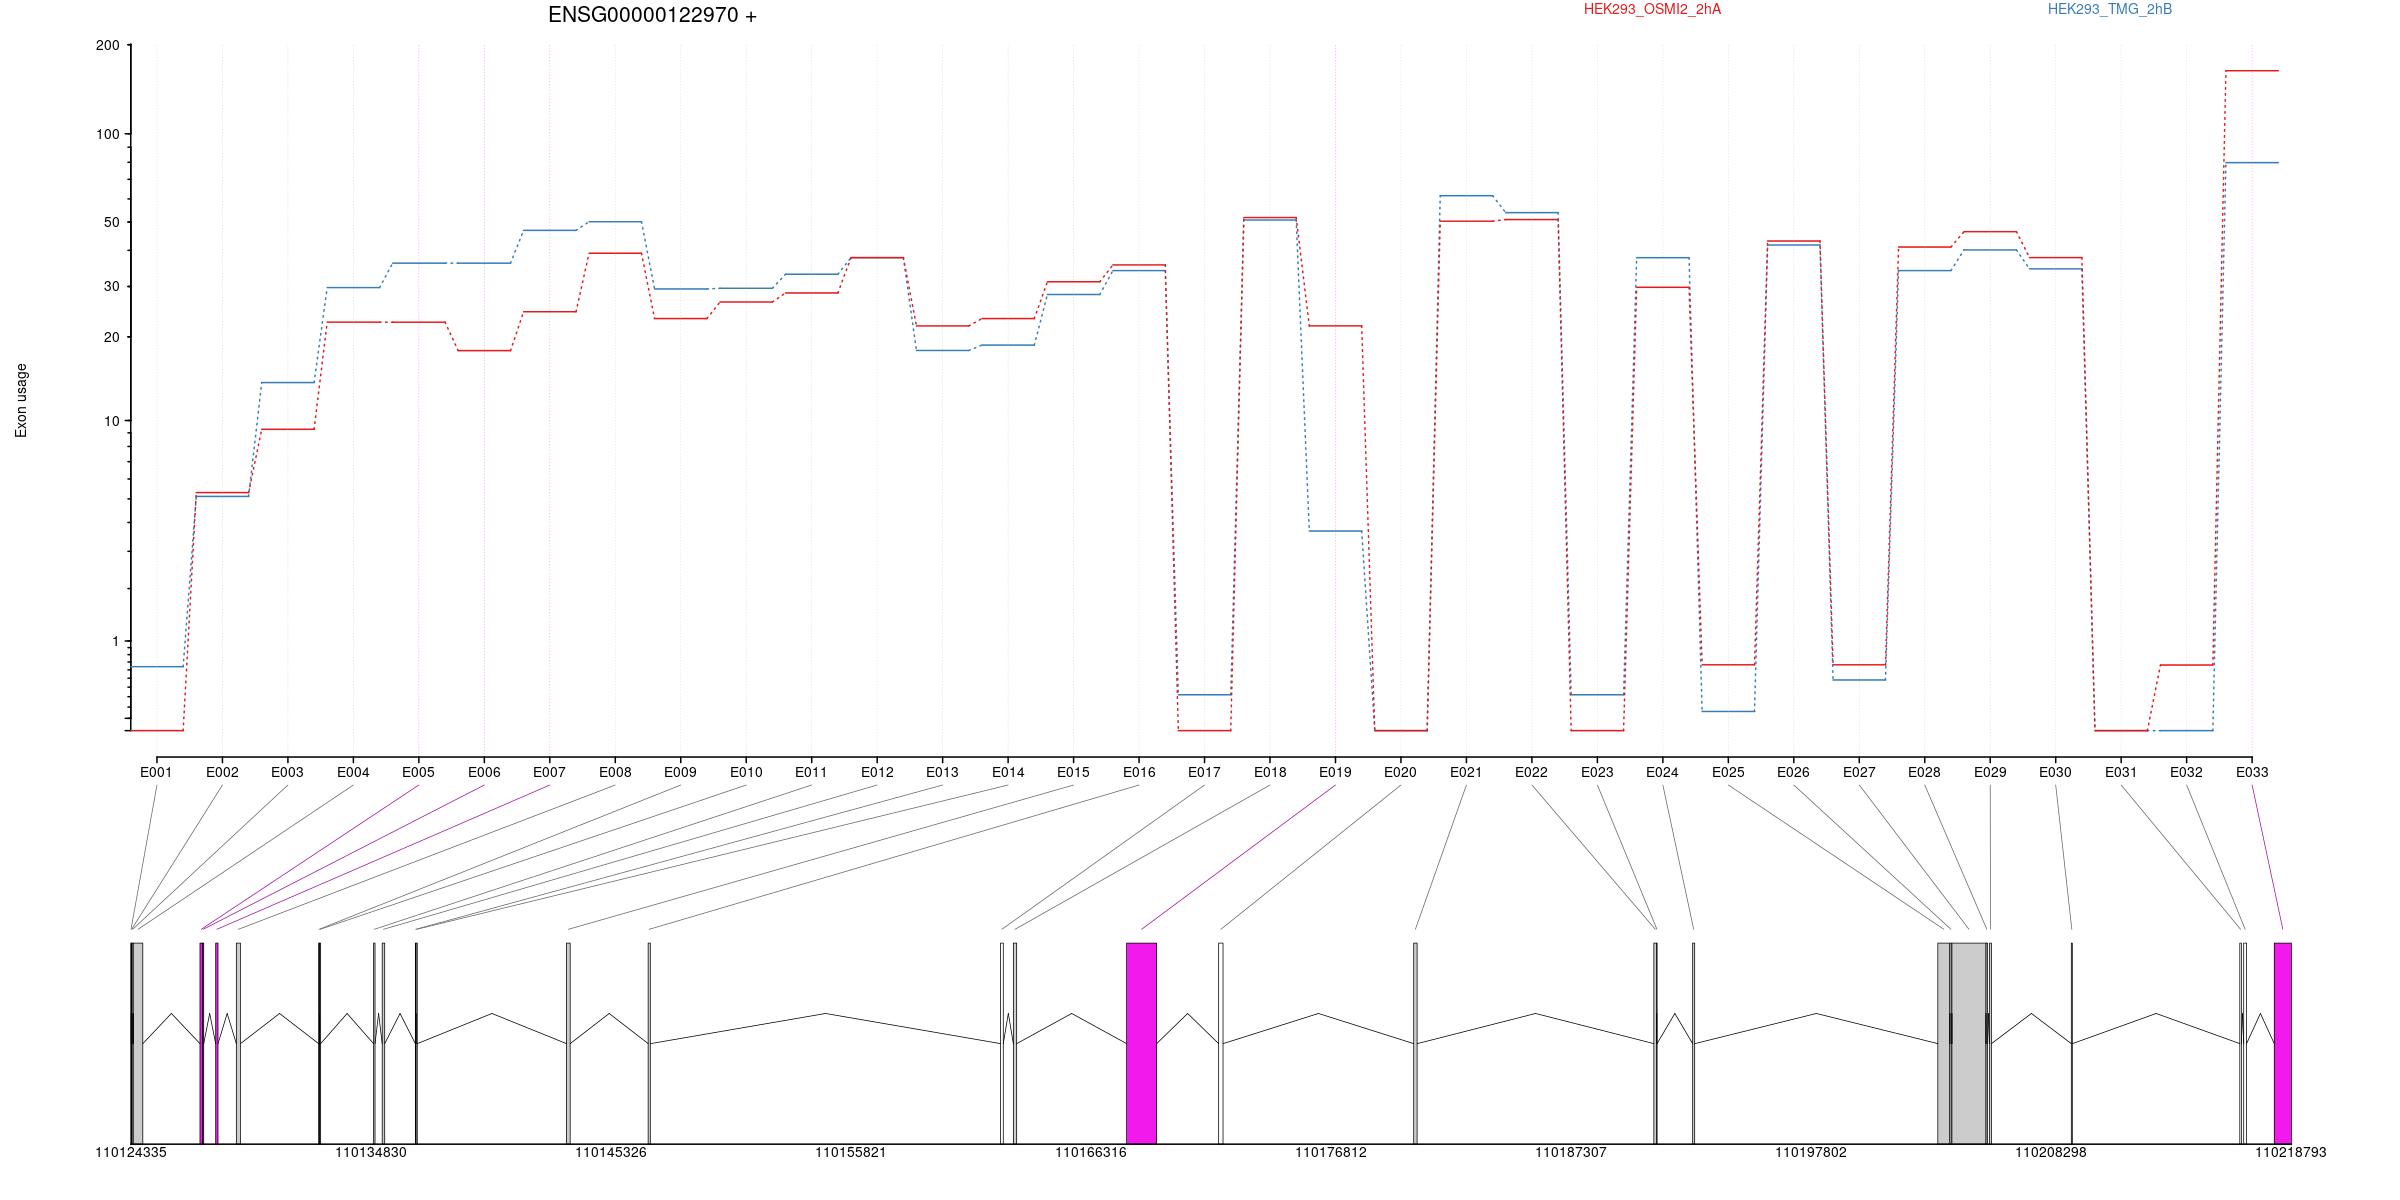Click the magenta exon block for E033

tap(2283, 1043)
